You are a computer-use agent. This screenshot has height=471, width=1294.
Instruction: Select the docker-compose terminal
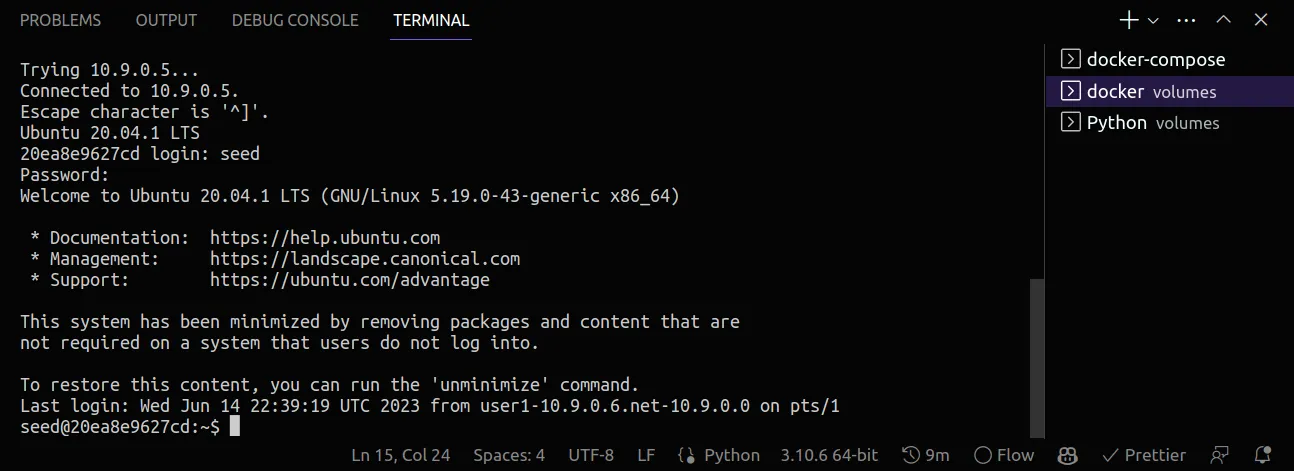(1155, 59)
